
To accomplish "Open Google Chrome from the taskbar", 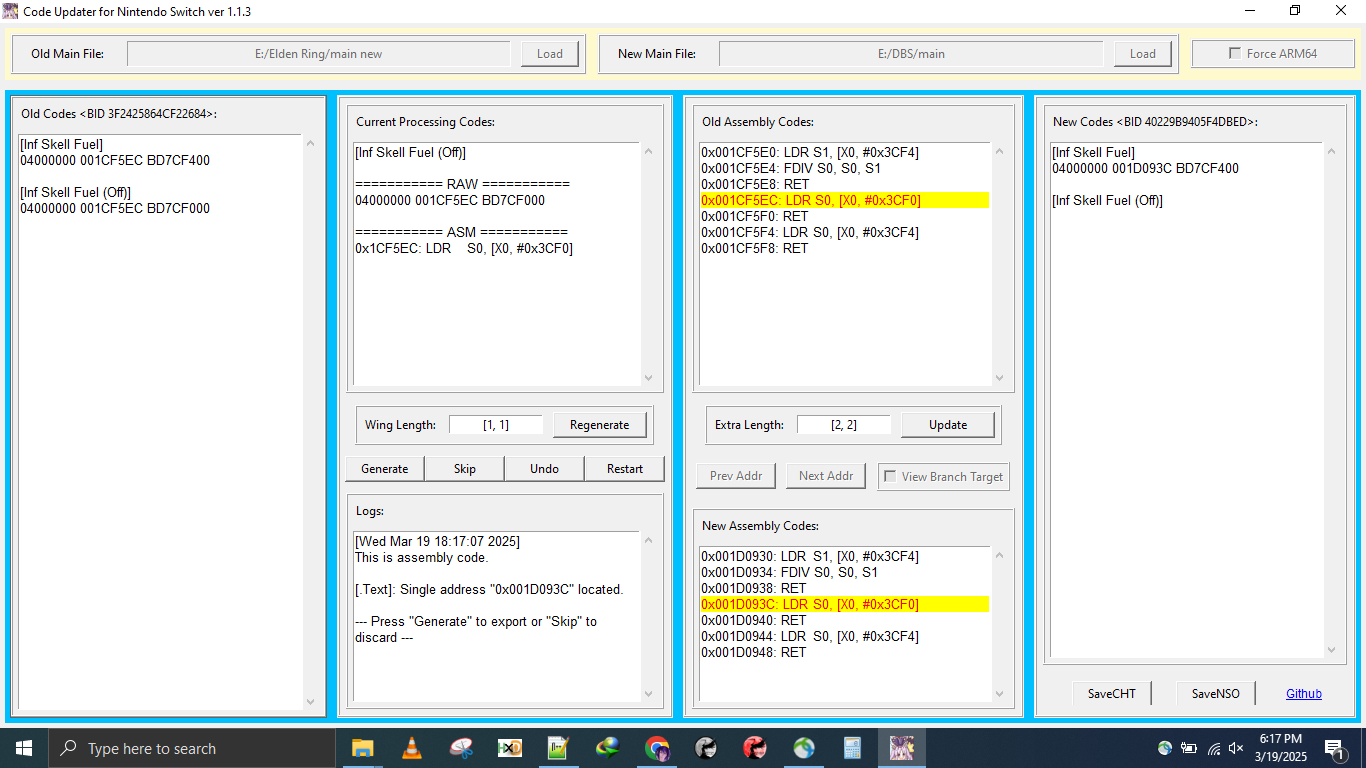I will (656, 748).
